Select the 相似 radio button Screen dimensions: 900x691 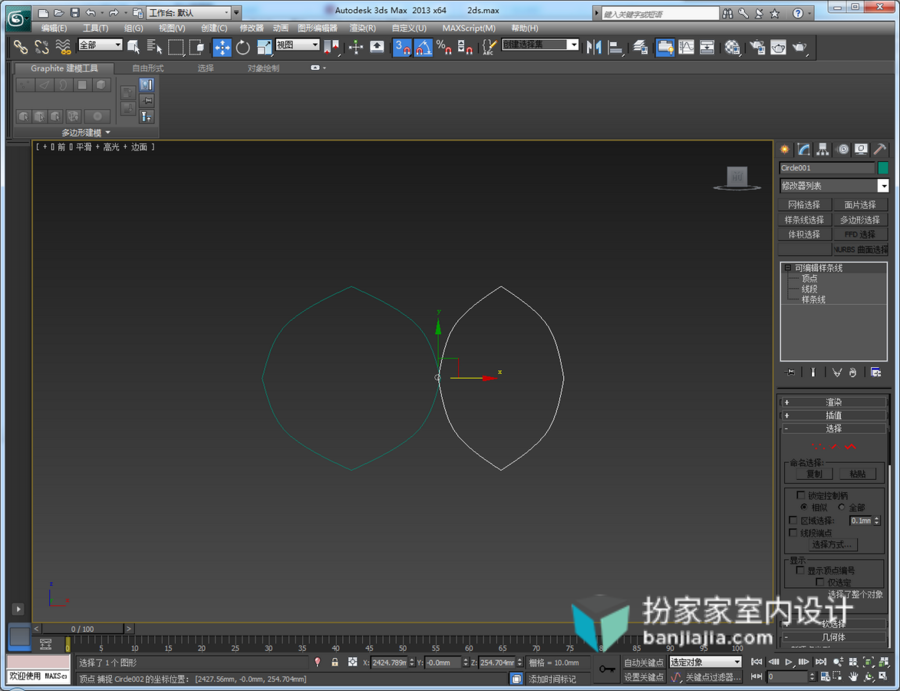(804, 507)
